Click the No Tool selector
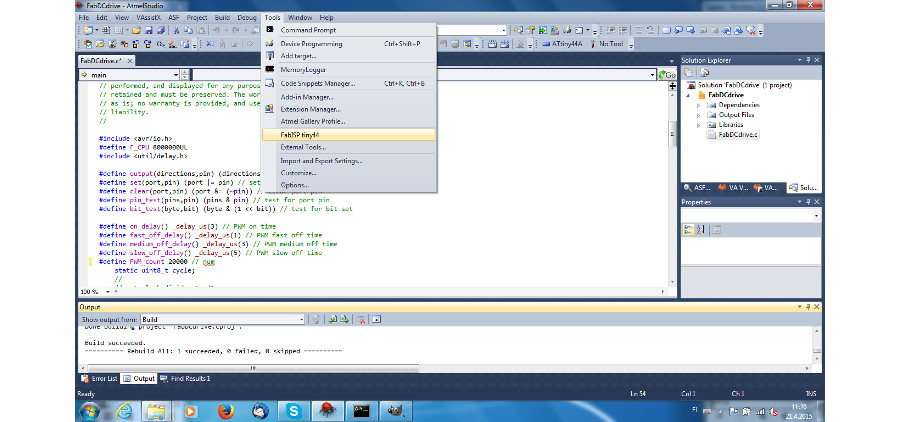This screenshot has width=900, height=422. (x=606, y=44)
